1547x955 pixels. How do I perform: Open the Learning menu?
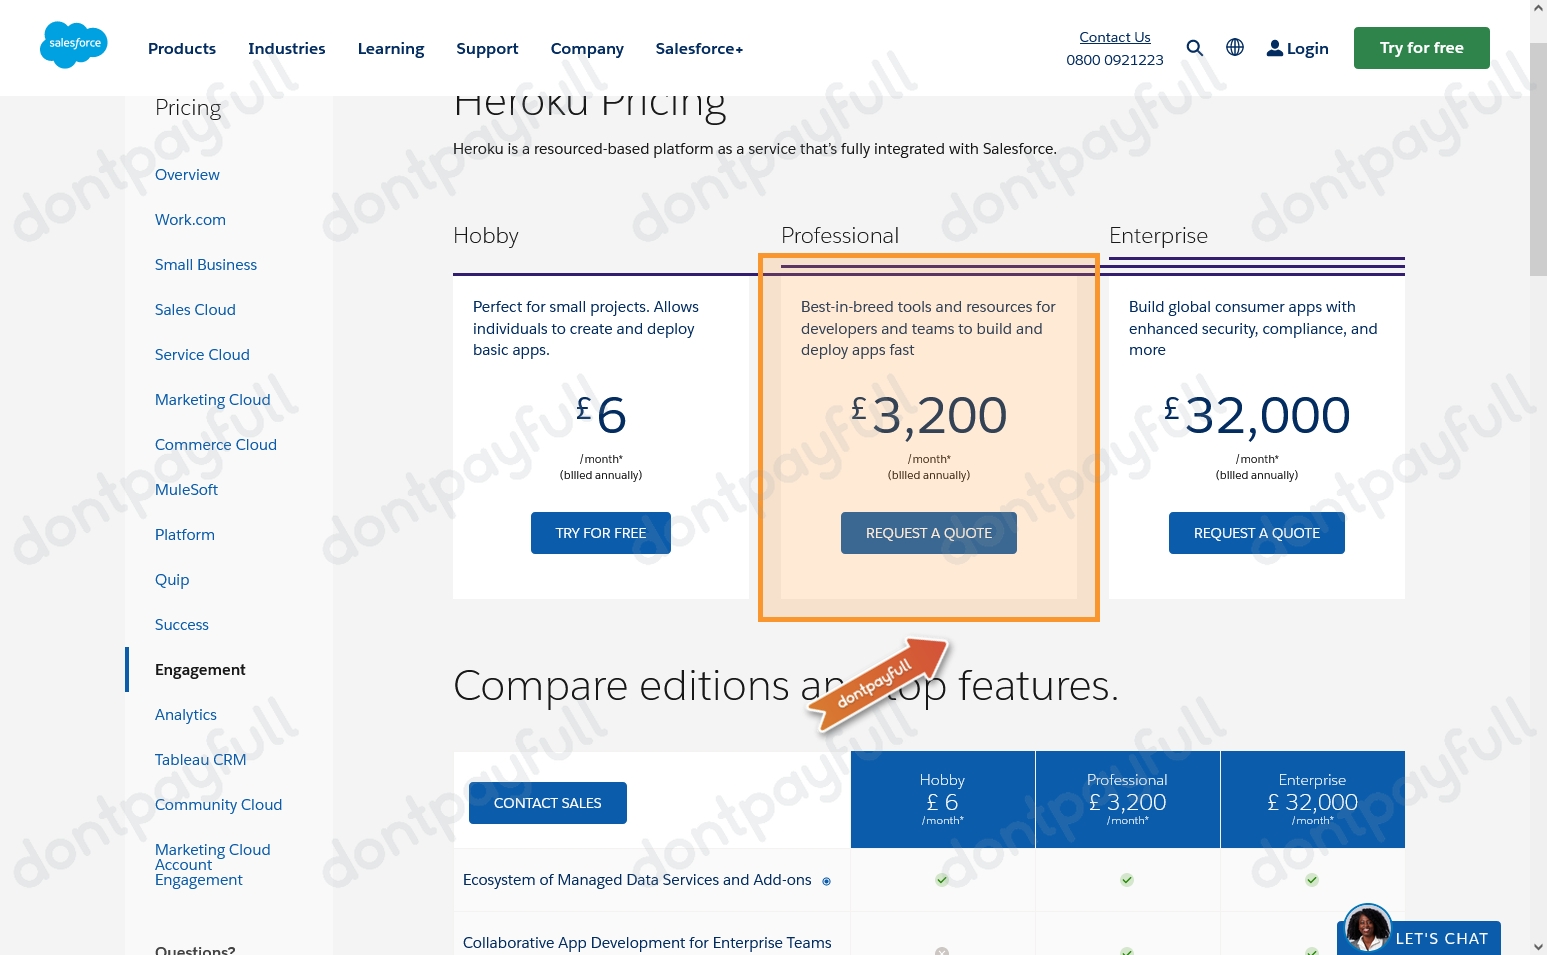(391, 48)
